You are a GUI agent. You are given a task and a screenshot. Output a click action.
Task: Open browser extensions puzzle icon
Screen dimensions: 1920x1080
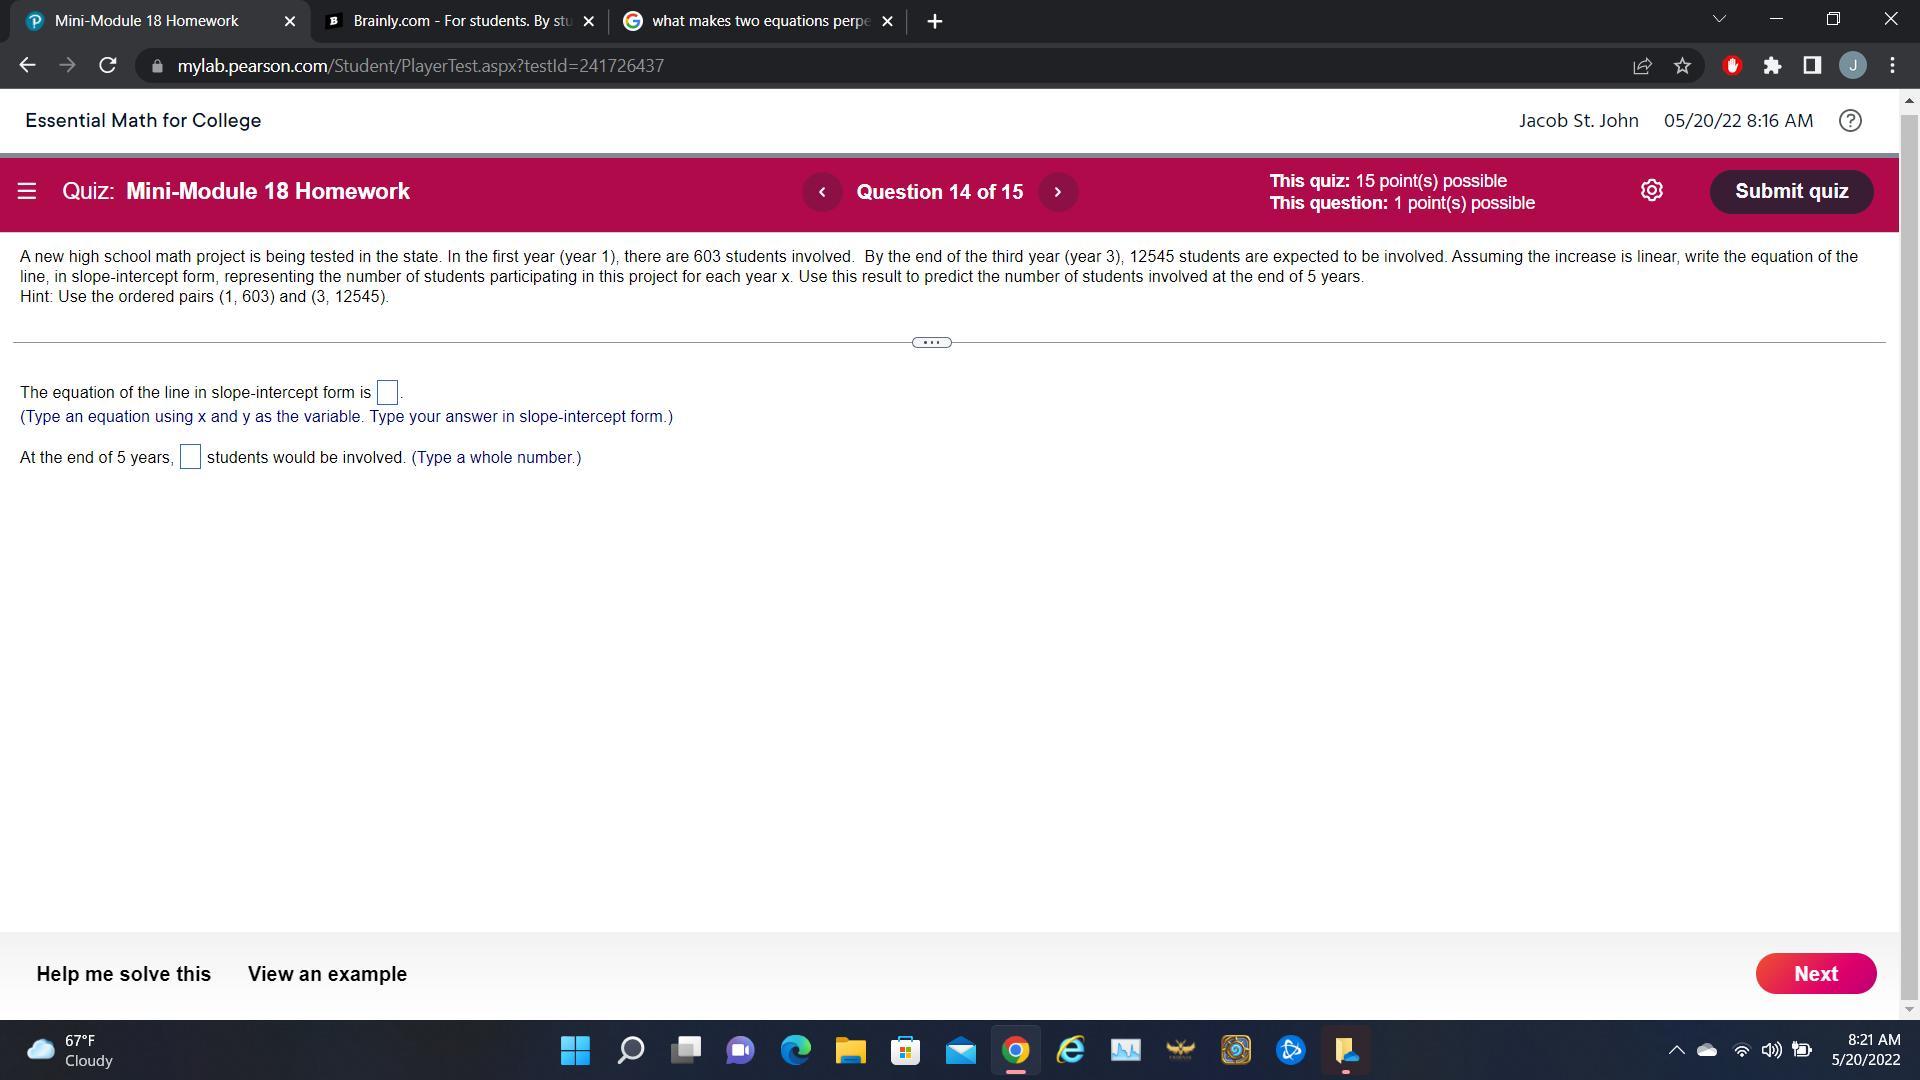click(x=1772, y=66)
